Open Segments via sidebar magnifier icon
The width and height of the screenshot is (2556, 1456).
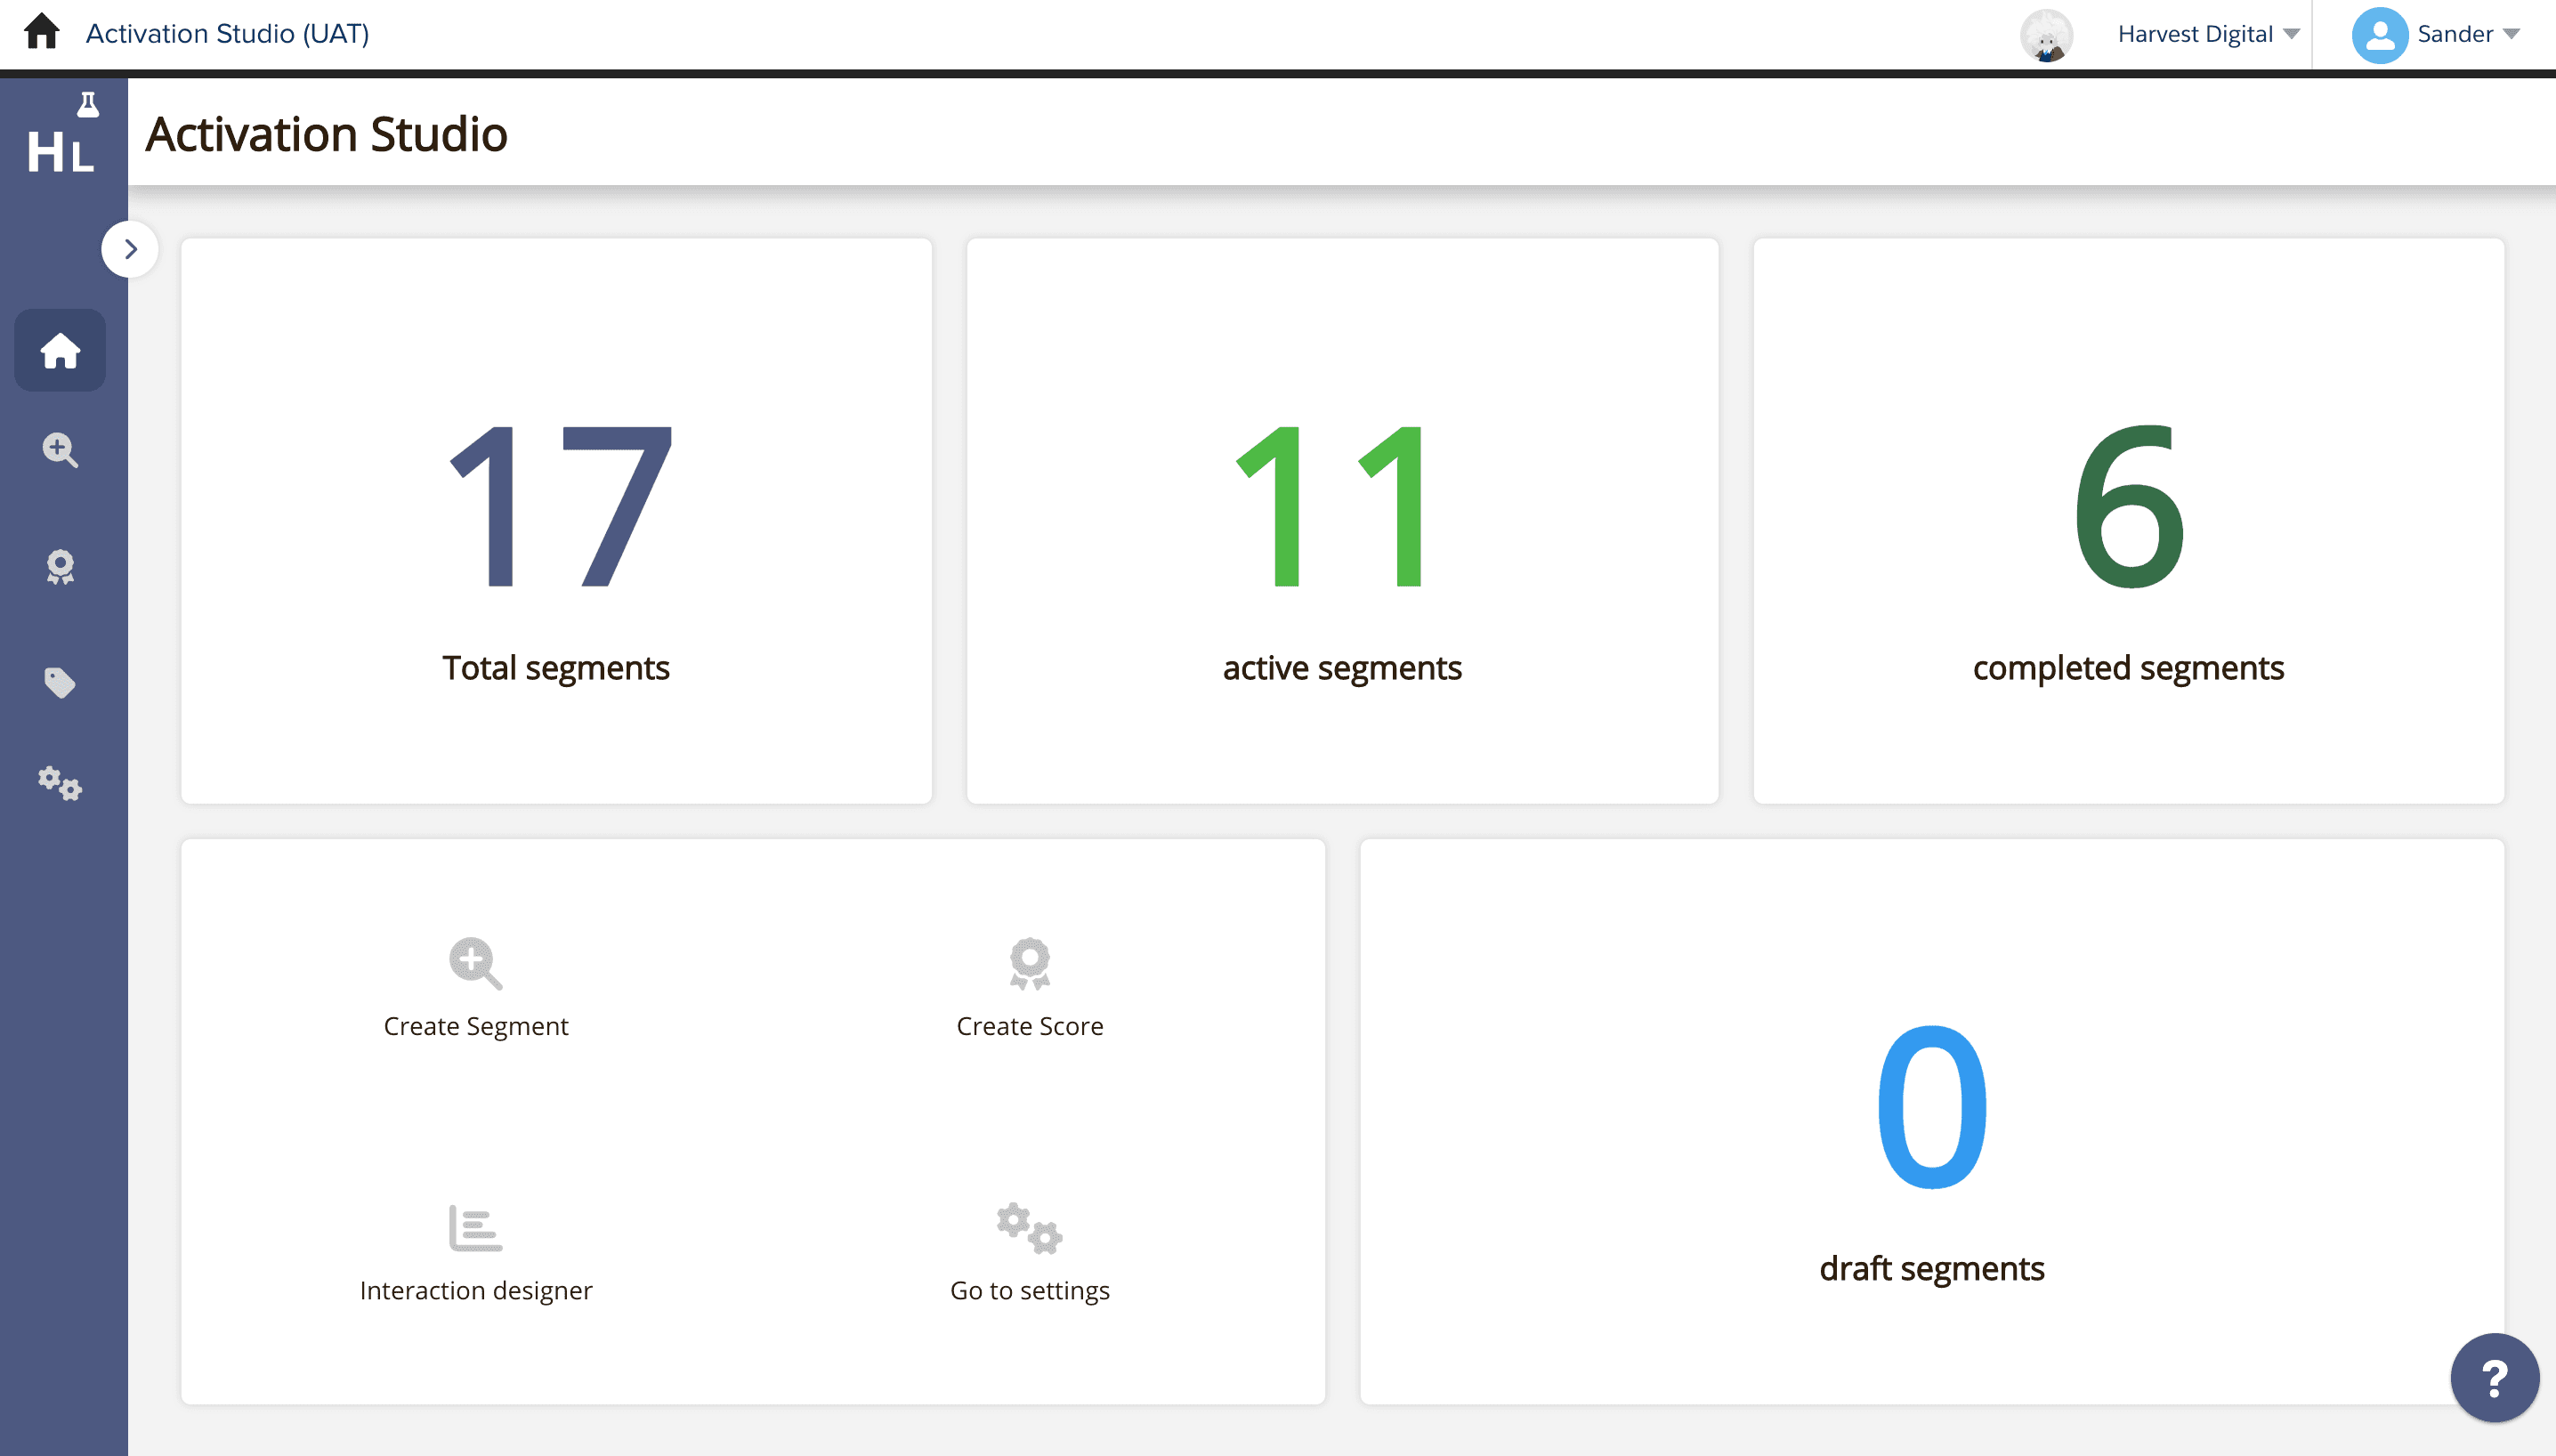click(60, 450)
